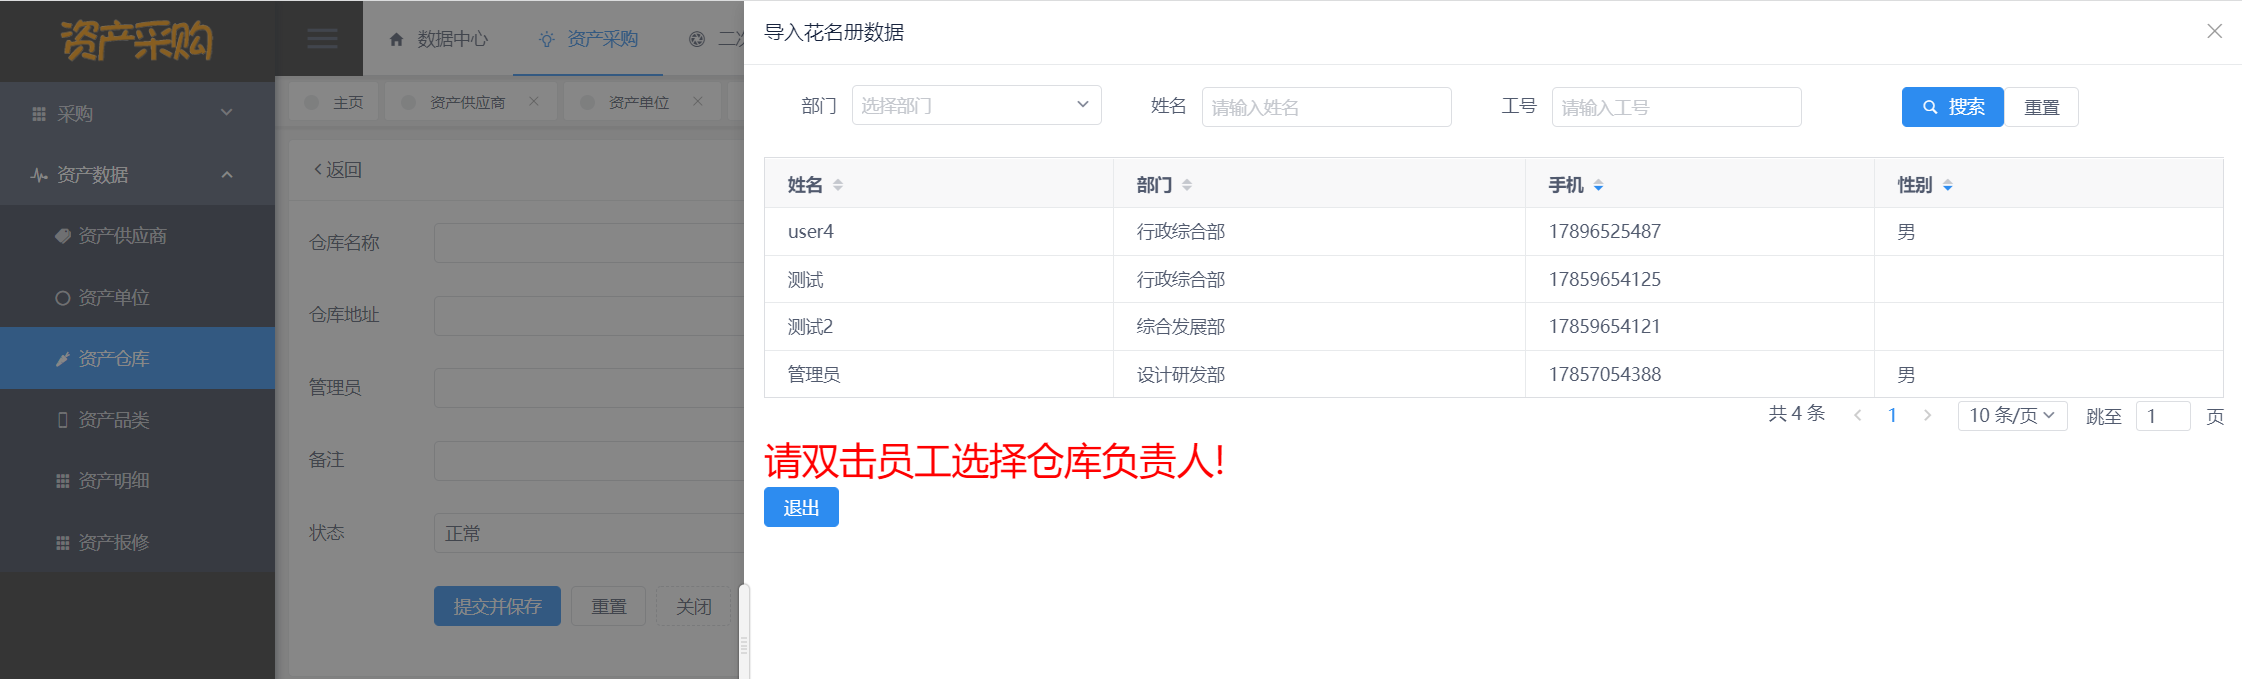Click the blue 搜索 button
Viewport: 2242px width, 679px height.
1952,107
